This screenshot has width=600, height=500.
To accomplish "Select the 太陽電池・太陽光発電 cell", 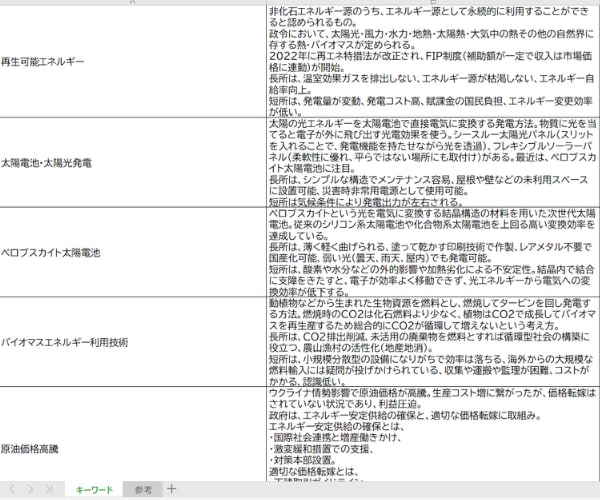I will [133, 163].
